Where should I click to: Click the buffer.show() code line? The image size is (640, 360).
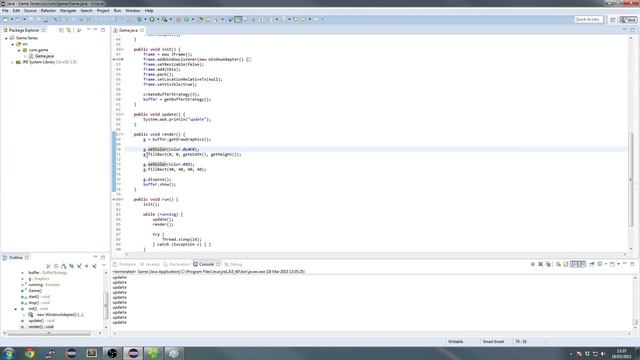coord(159,184)
